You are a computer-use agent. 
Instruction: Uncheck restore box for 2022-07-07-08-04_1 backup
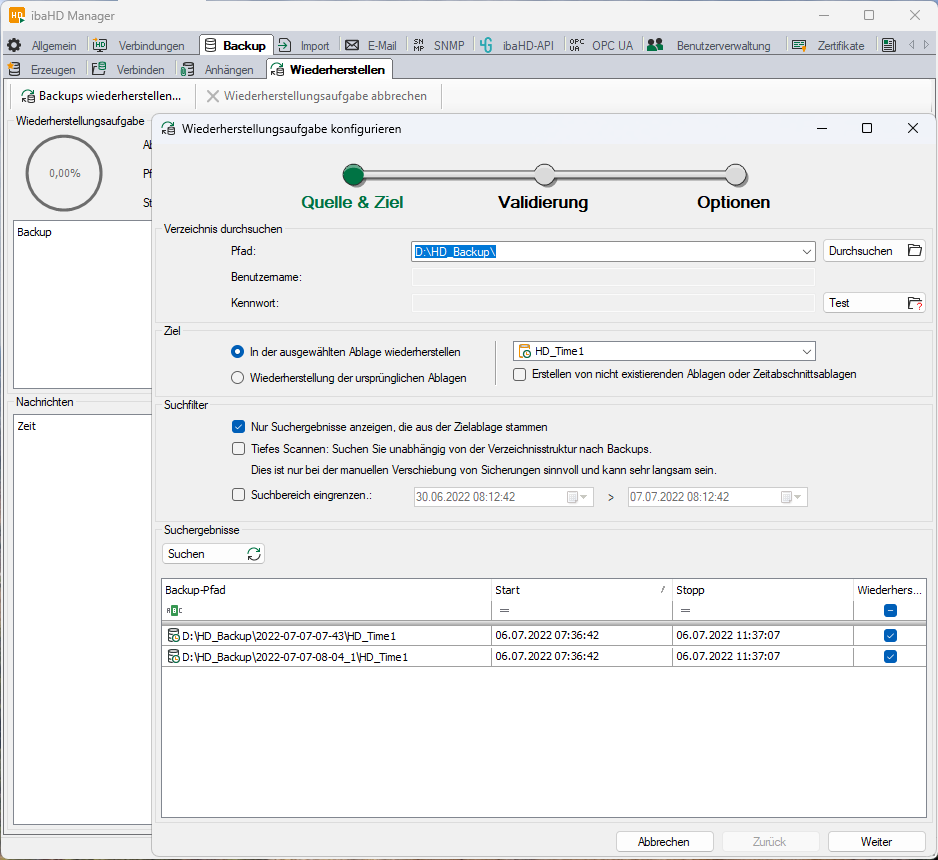click(x=890, y=657)
